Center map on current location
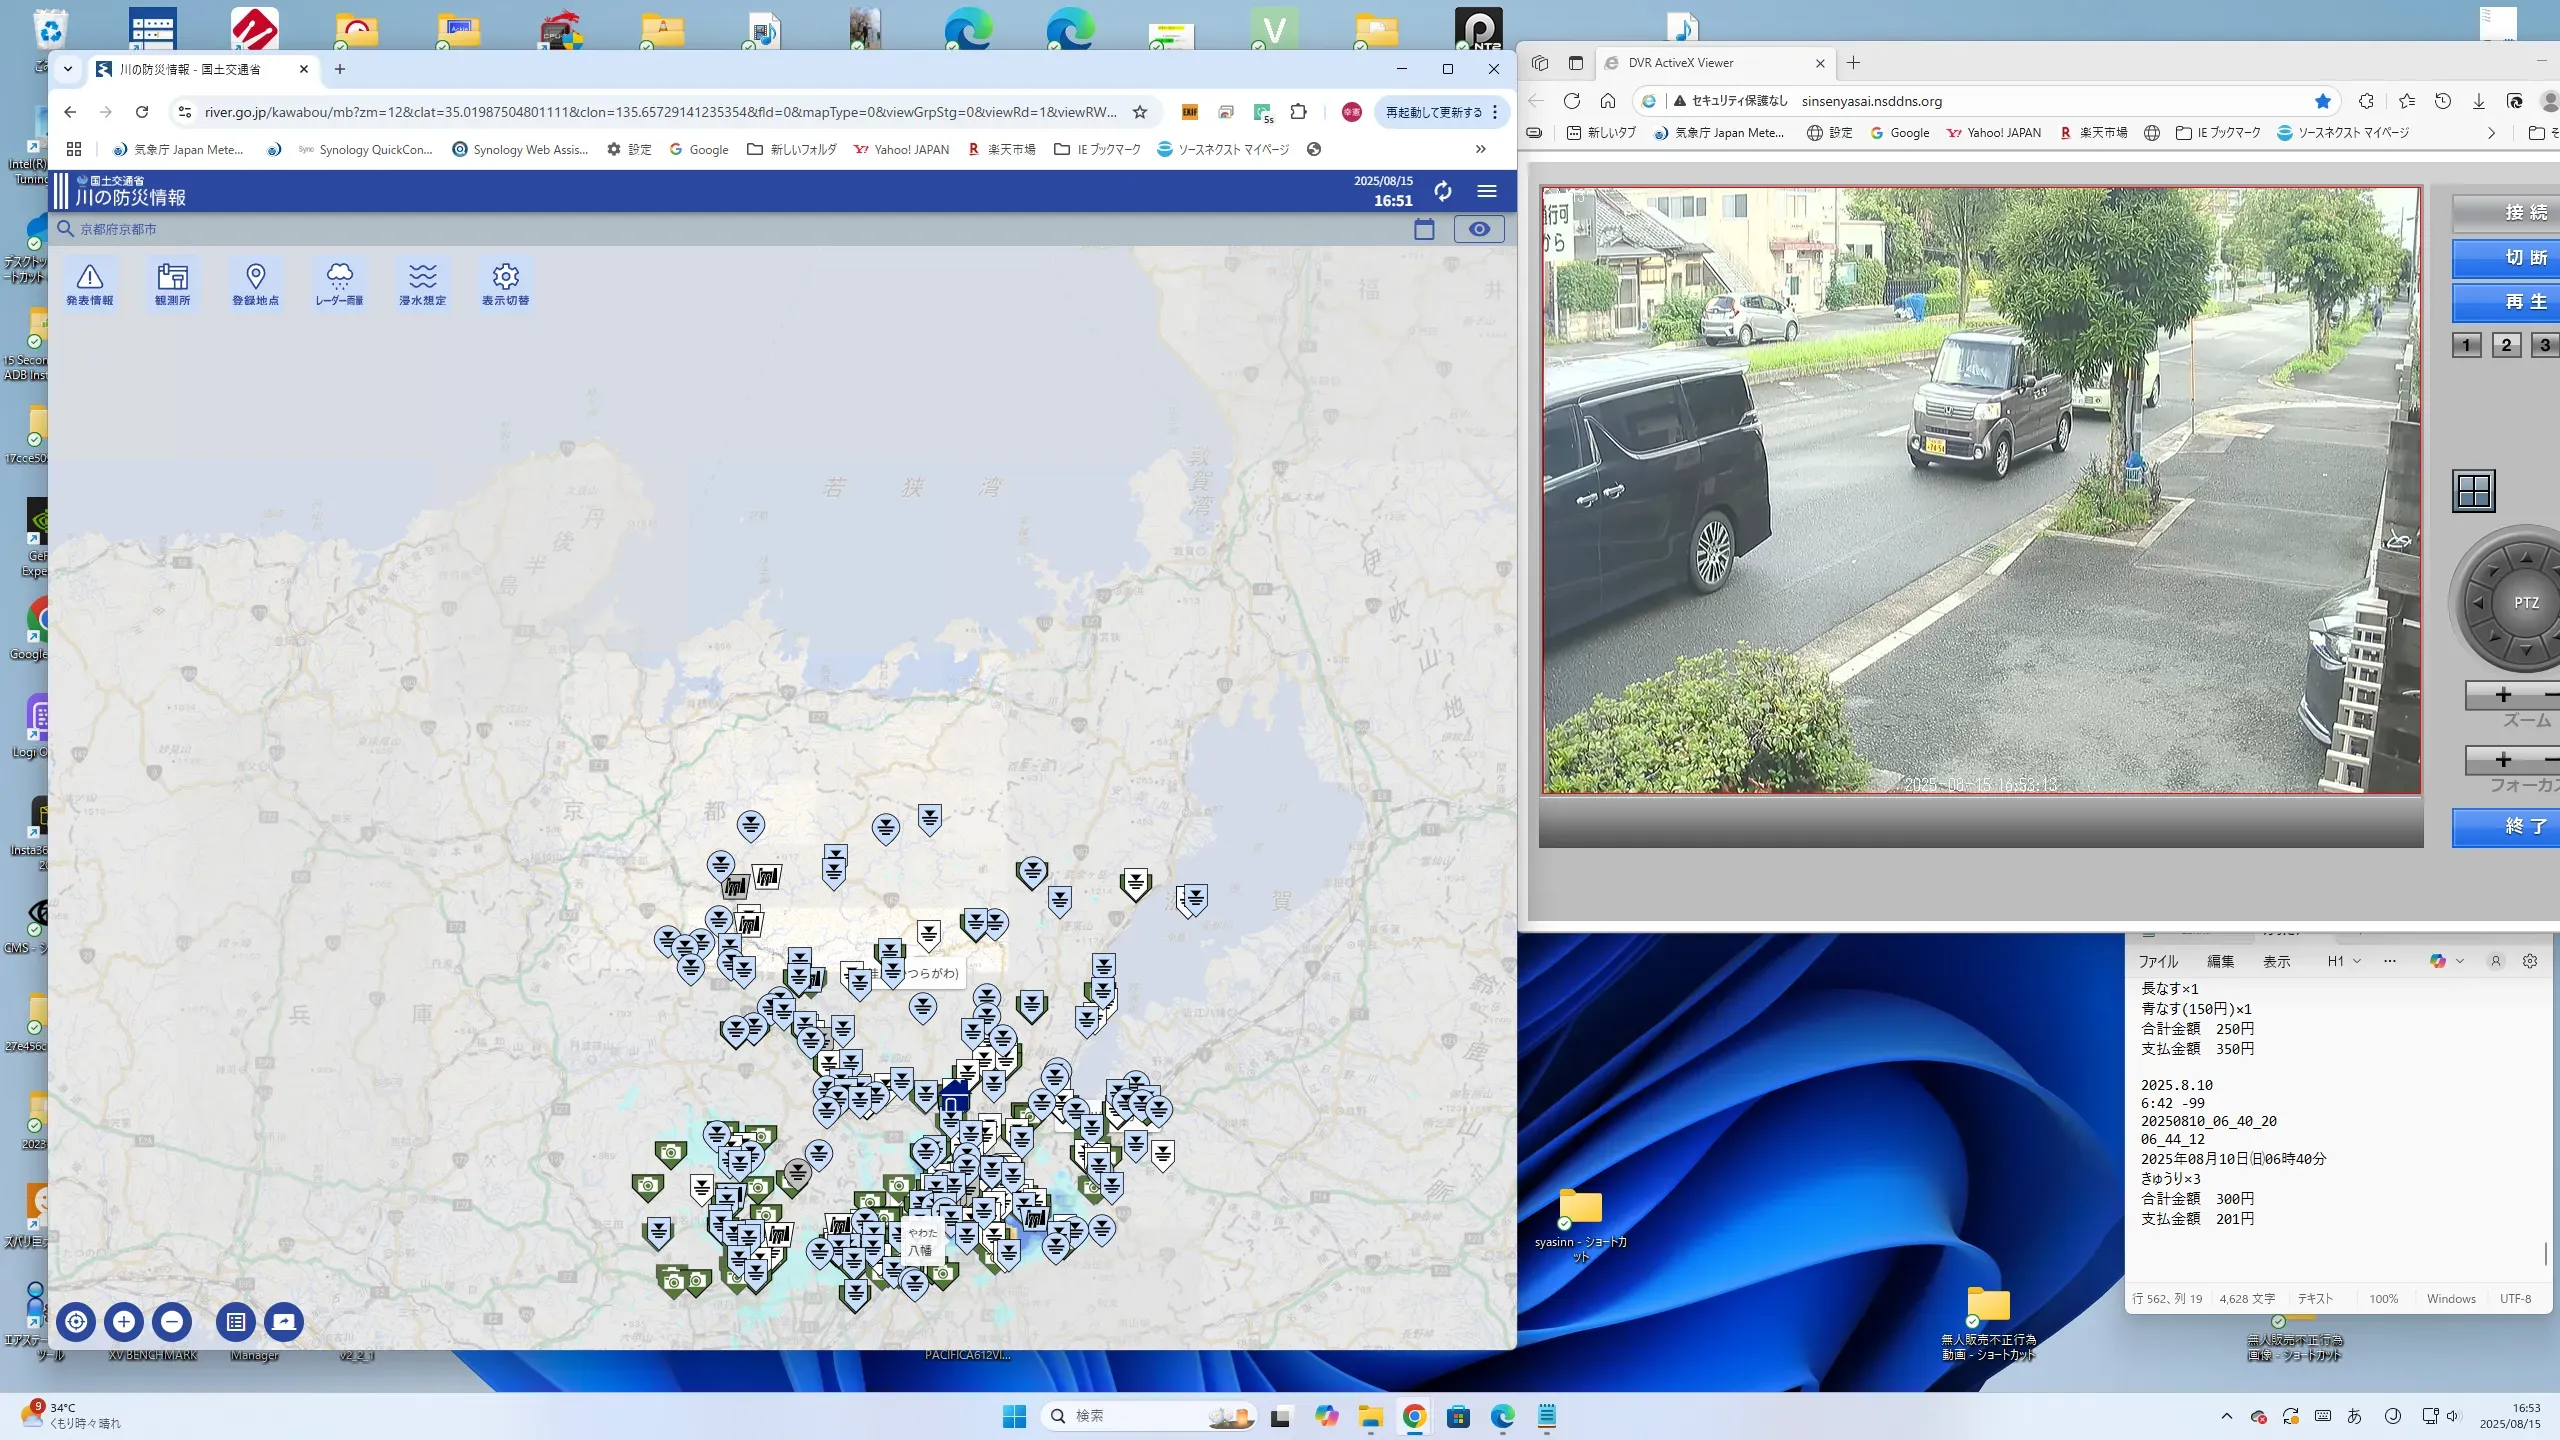 tap(76, 1322)
